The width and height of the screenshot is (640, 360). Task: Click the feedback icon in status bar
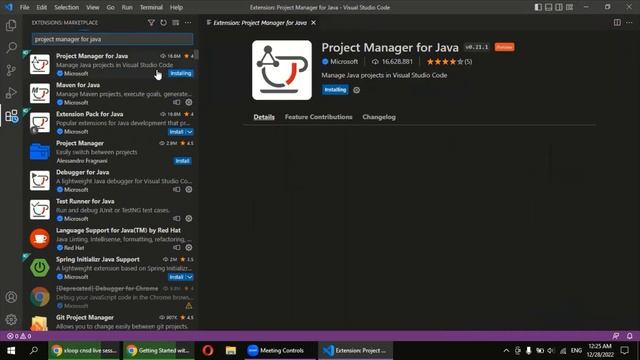point(616,336)
